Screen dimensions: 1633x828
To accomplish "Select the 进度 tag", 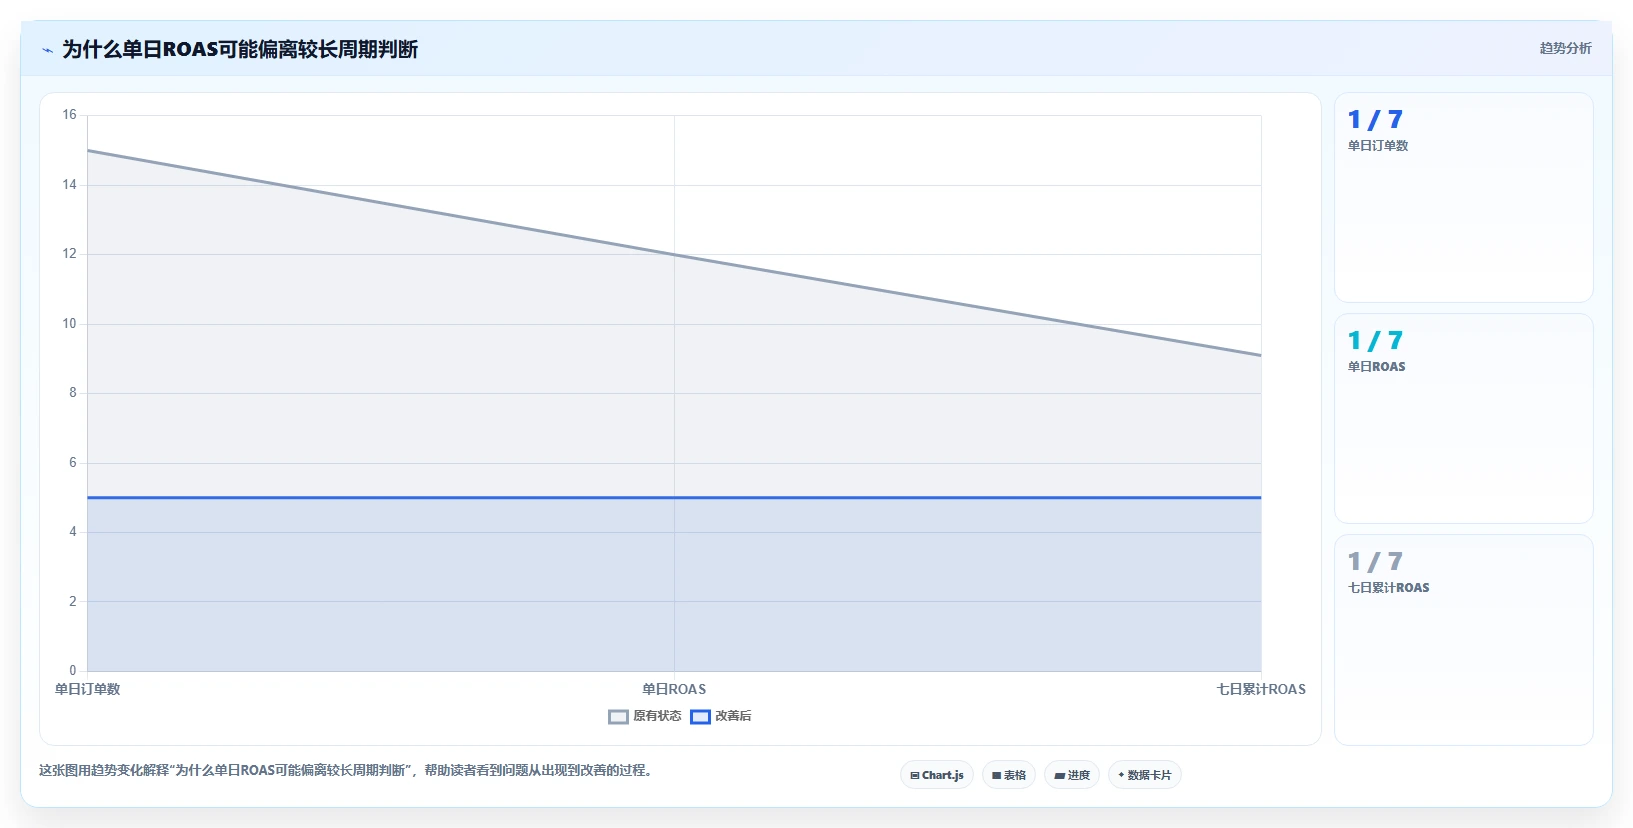I will click(x=1072, y=775).
